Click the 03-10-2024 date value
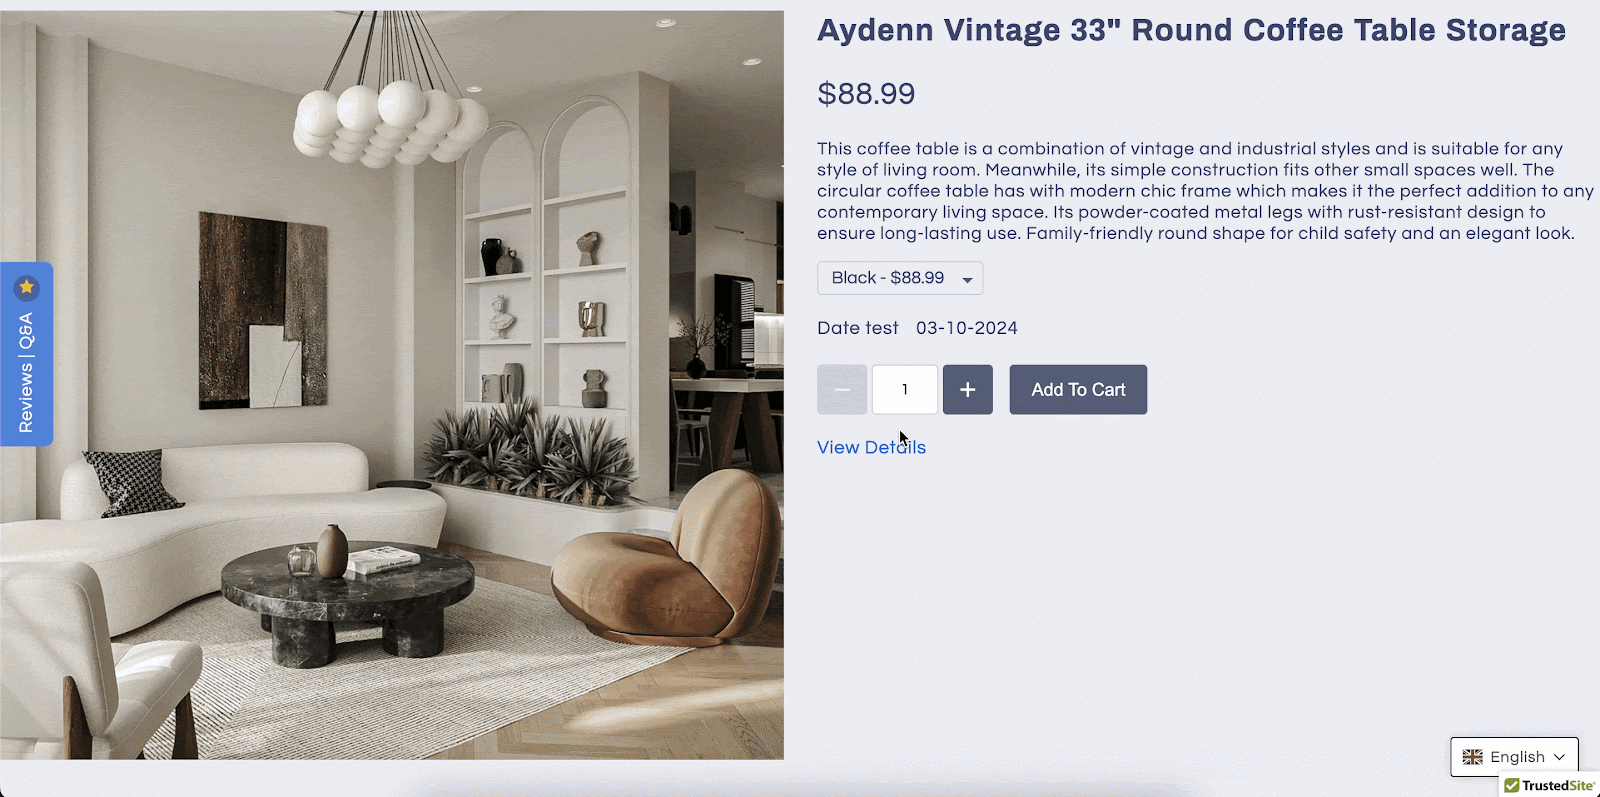This screenshot has width=1600, height=797. click(966, 328)
